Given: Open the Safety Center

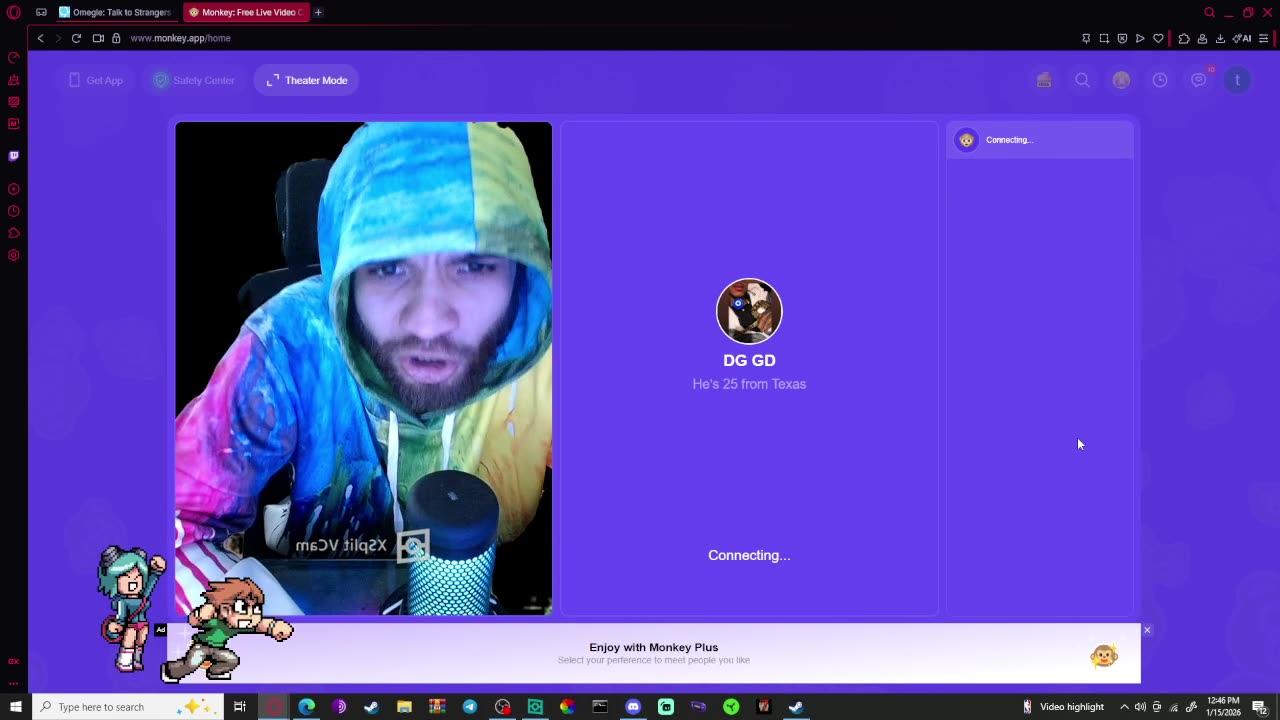Looking at the screenshot, I should [193, 80].
